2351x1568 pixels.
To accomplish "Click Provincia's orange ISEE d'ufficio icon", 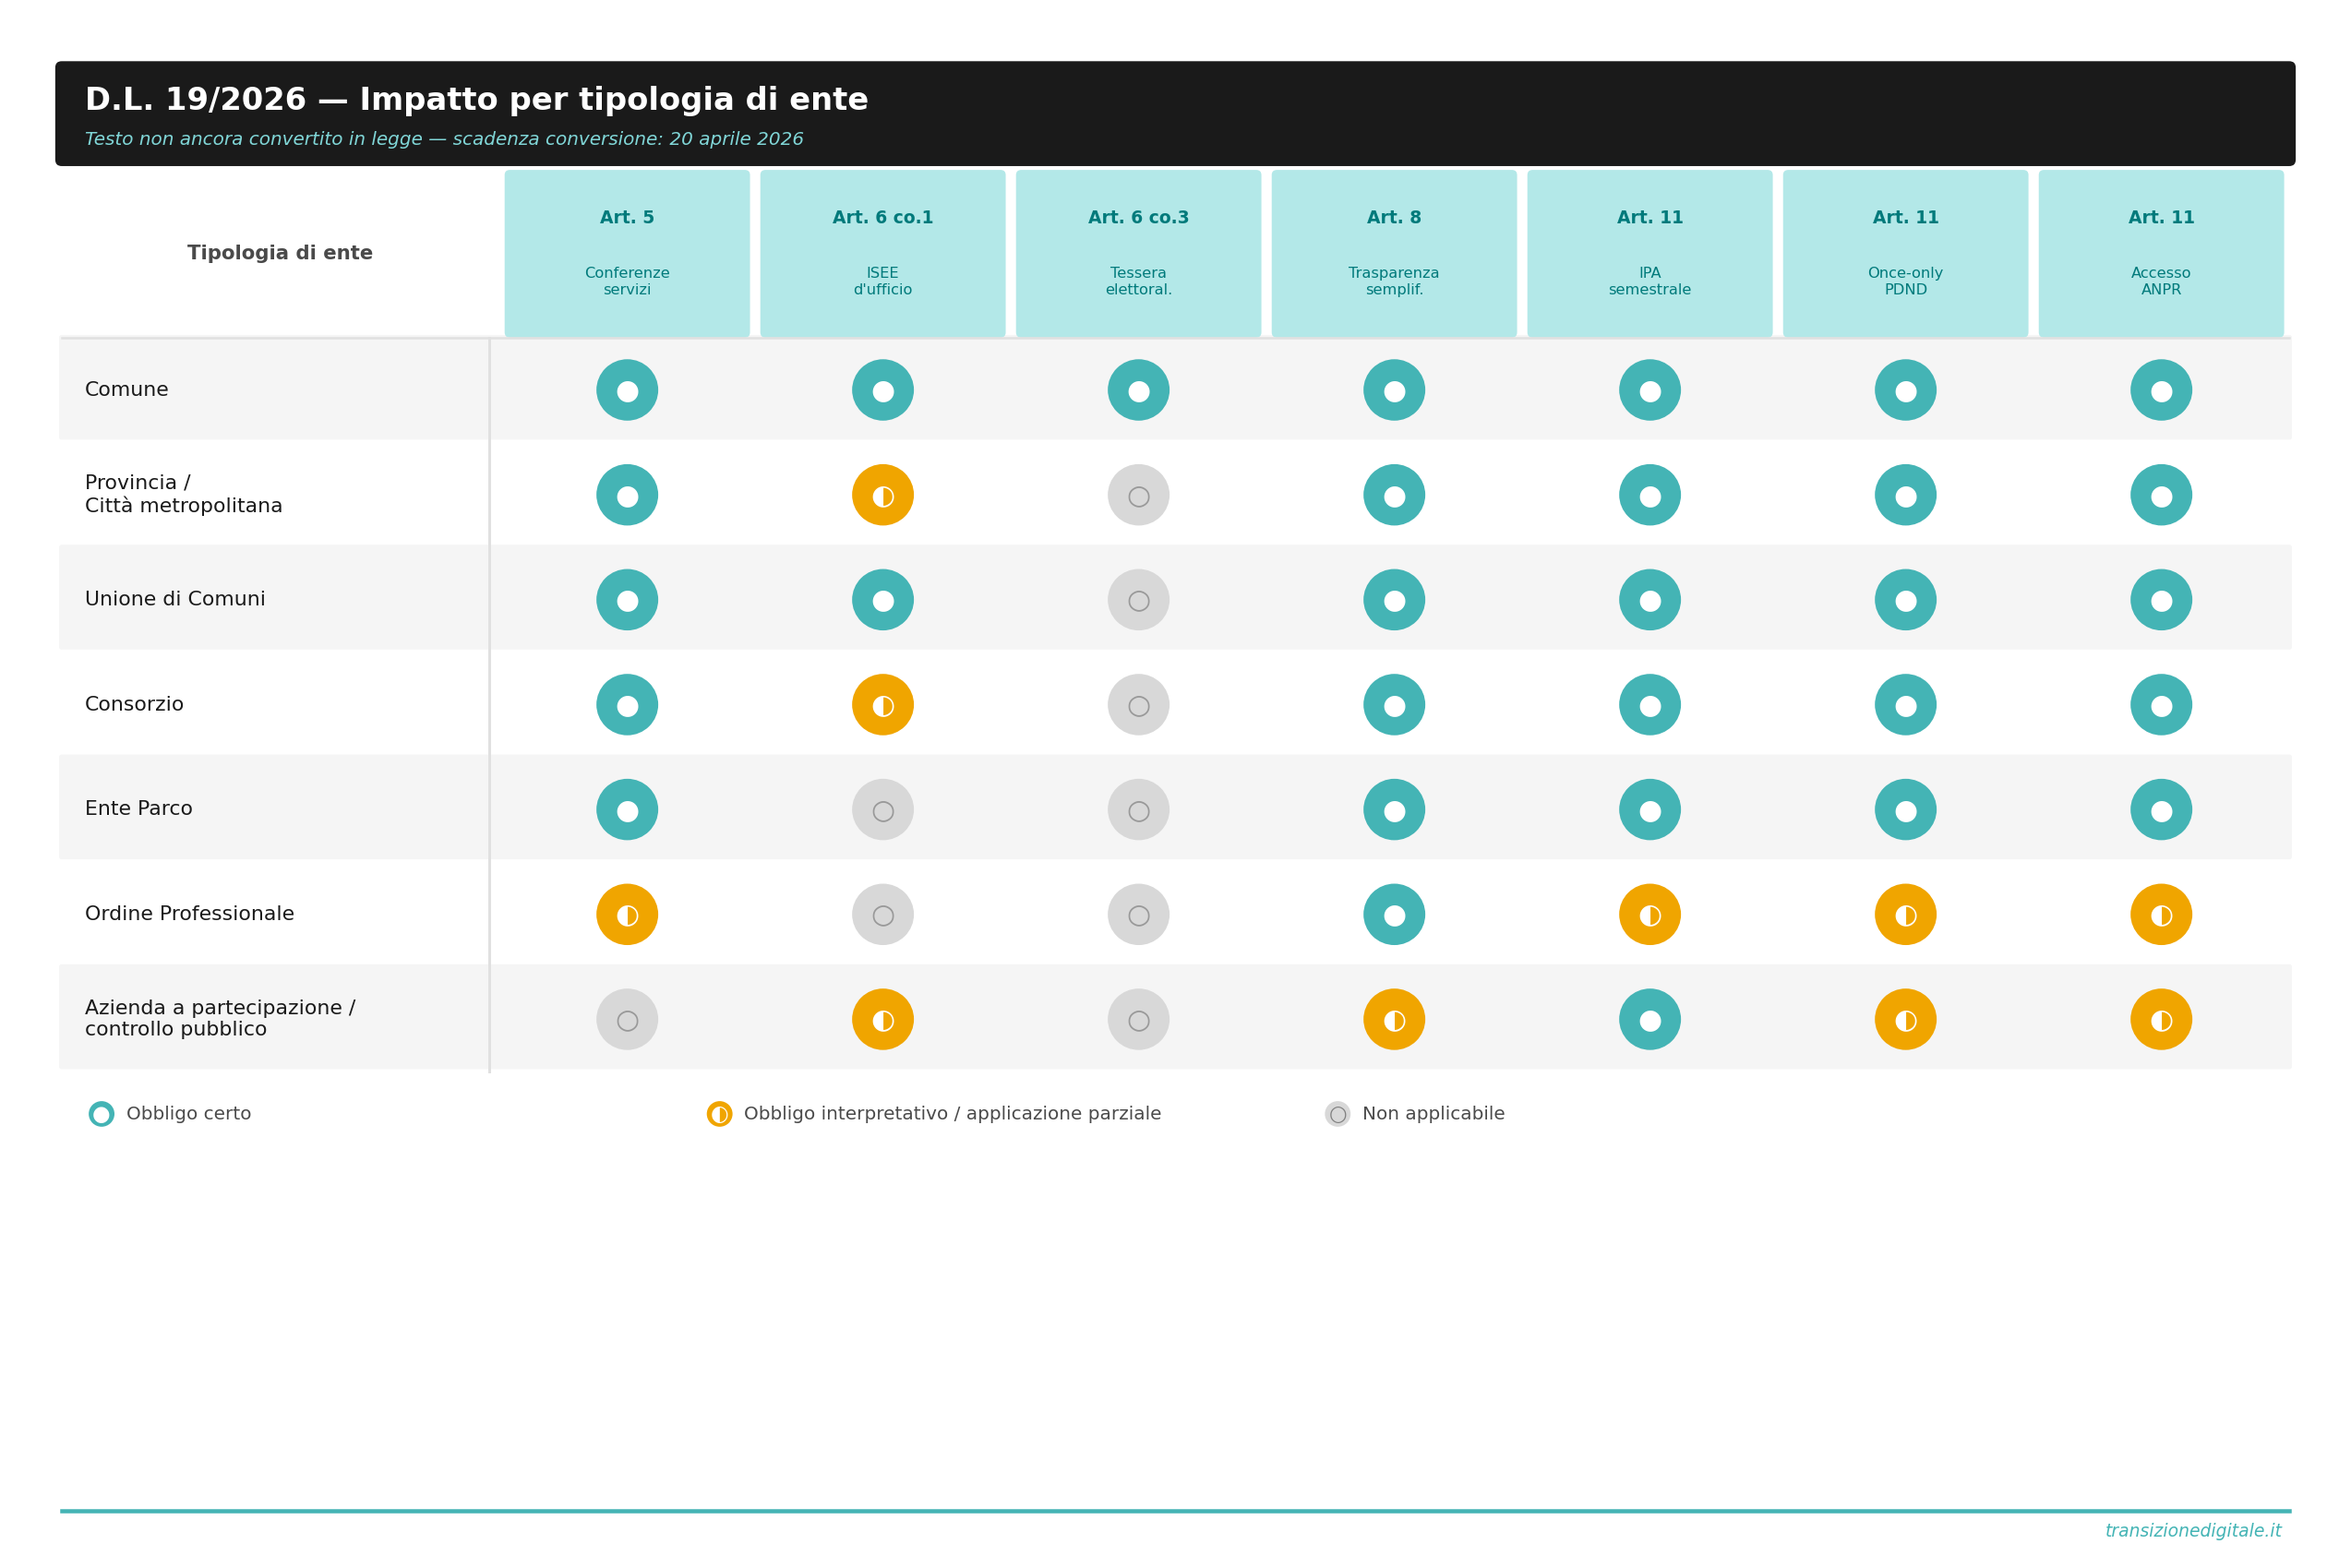I will coord(882,495).
